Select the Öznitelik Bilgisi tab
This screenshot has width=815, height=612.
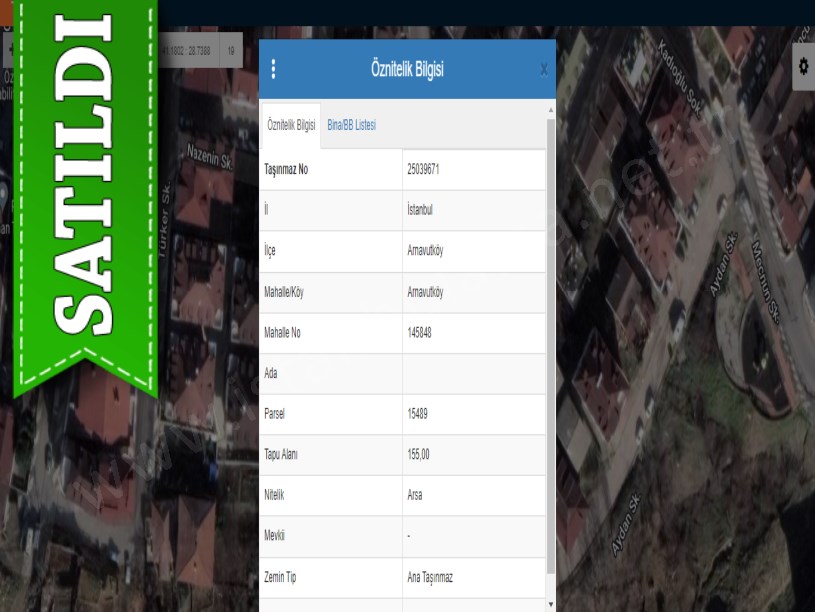point(291,125)
